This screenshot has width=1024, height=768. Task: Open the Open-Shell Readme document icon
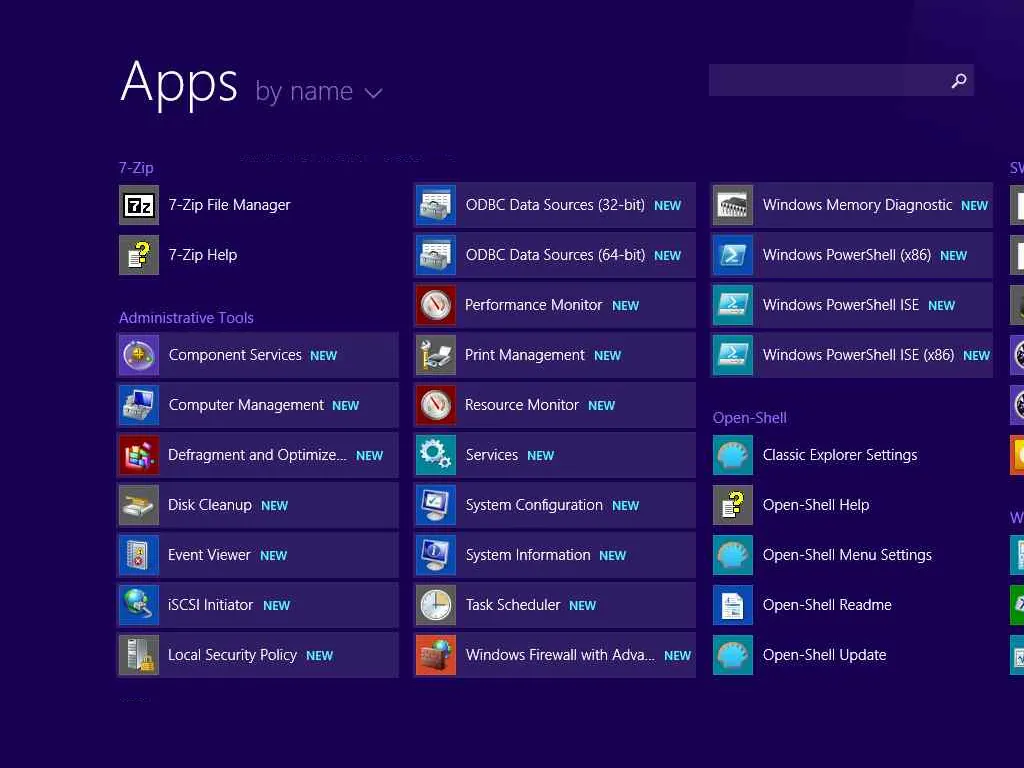[733, 605]
